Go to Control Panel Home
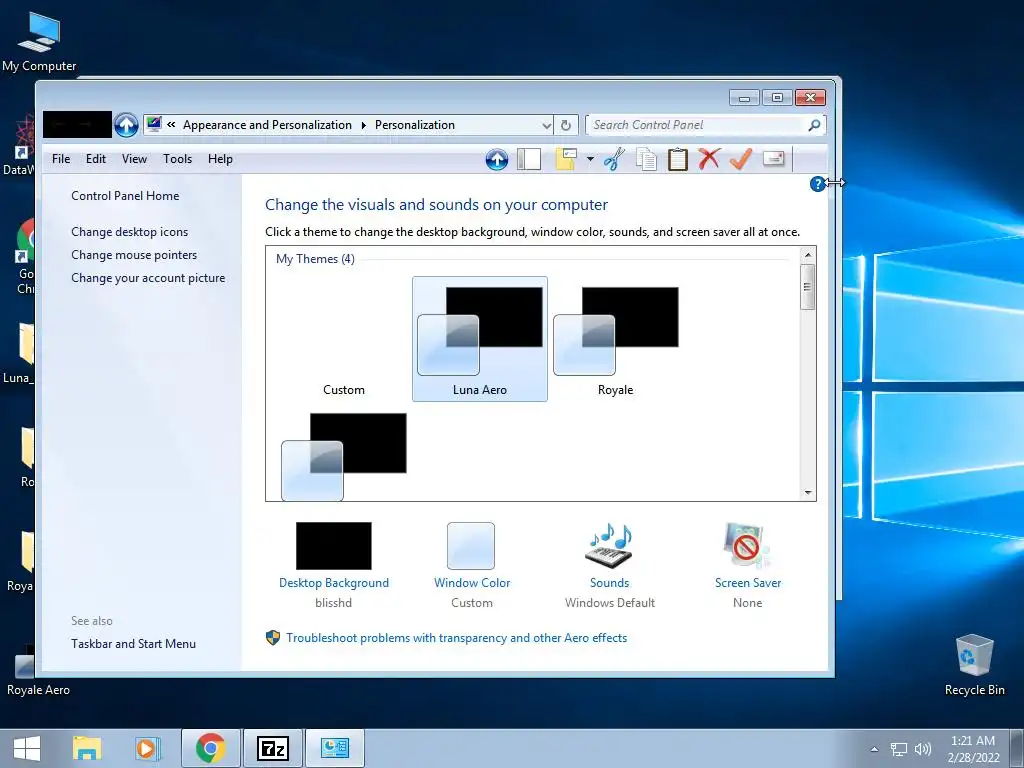This screenshot has height=768, width=1024. [x=125, y=195]
